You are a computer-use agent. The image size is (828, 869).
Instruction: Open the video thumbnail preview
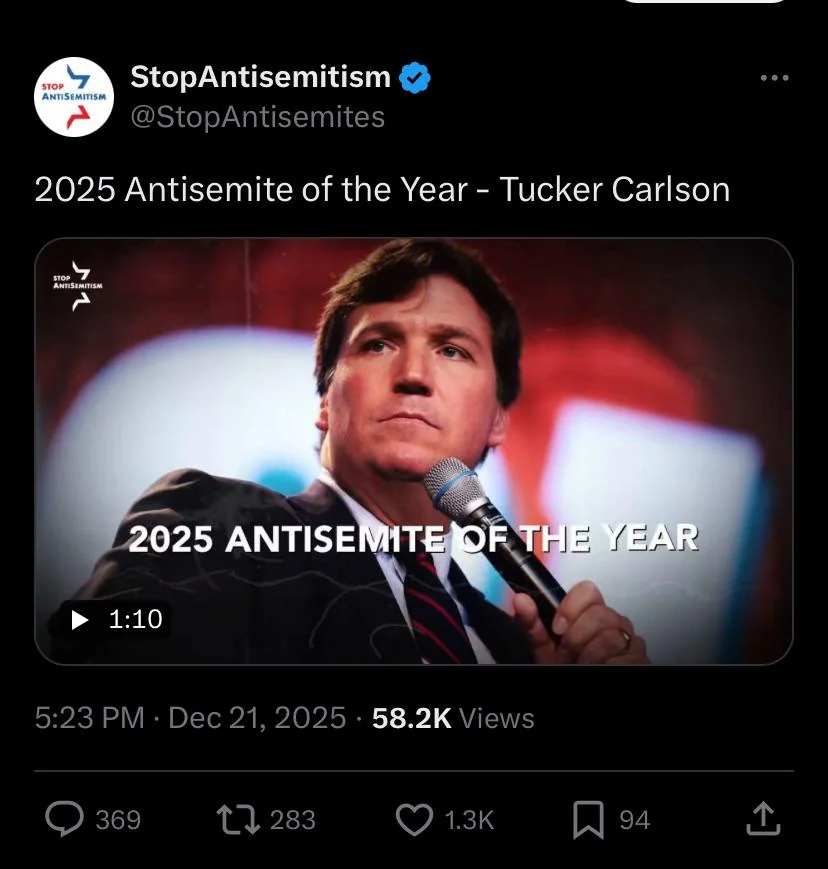(414, 450)
